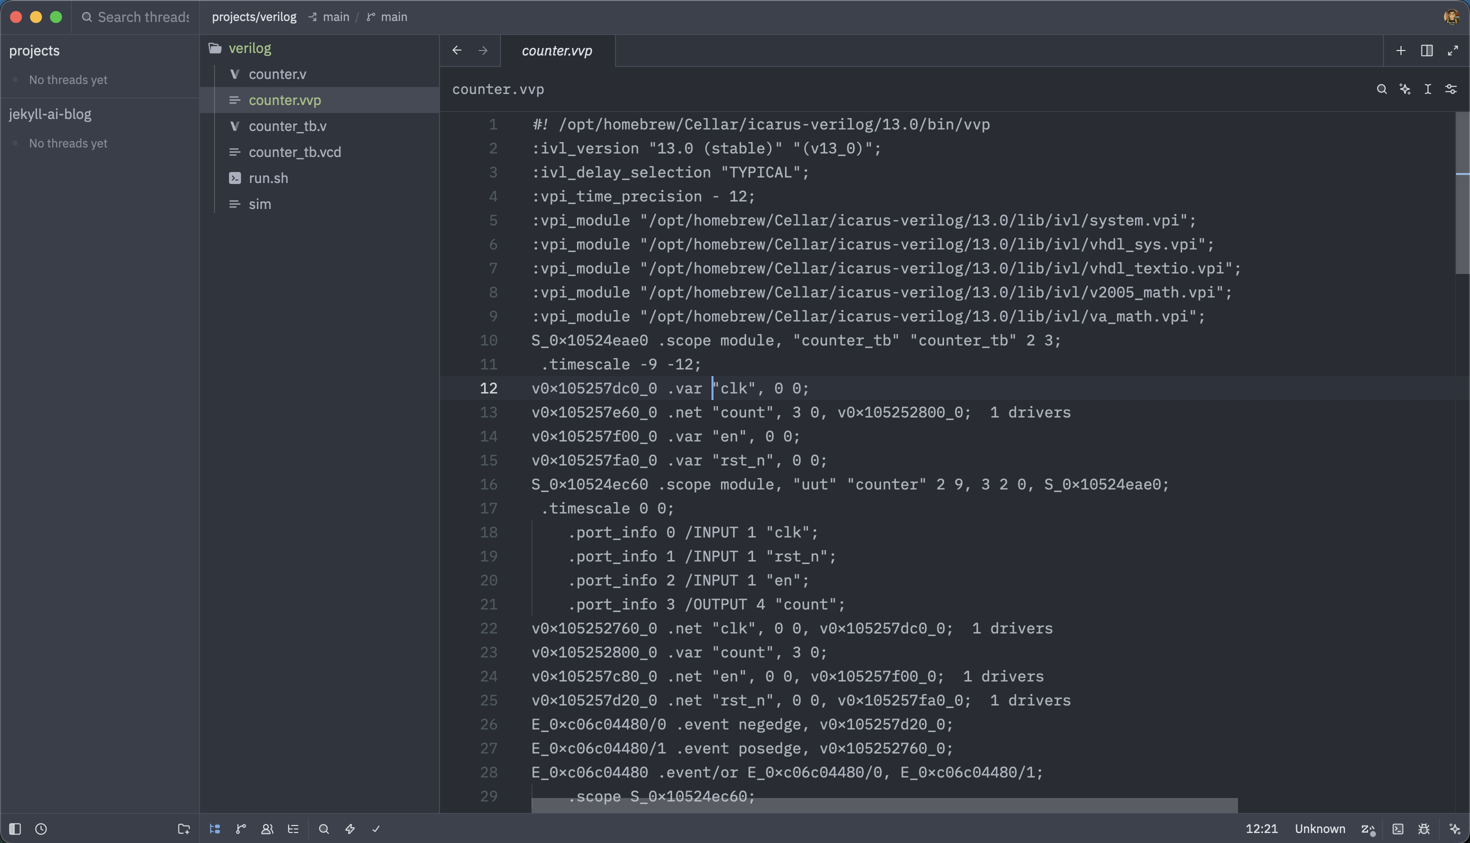The width and height of the screenshot is (1470, 843).
Task: Click the inline assist sparkle icon in toolbar
Action: coord(1405,89)
